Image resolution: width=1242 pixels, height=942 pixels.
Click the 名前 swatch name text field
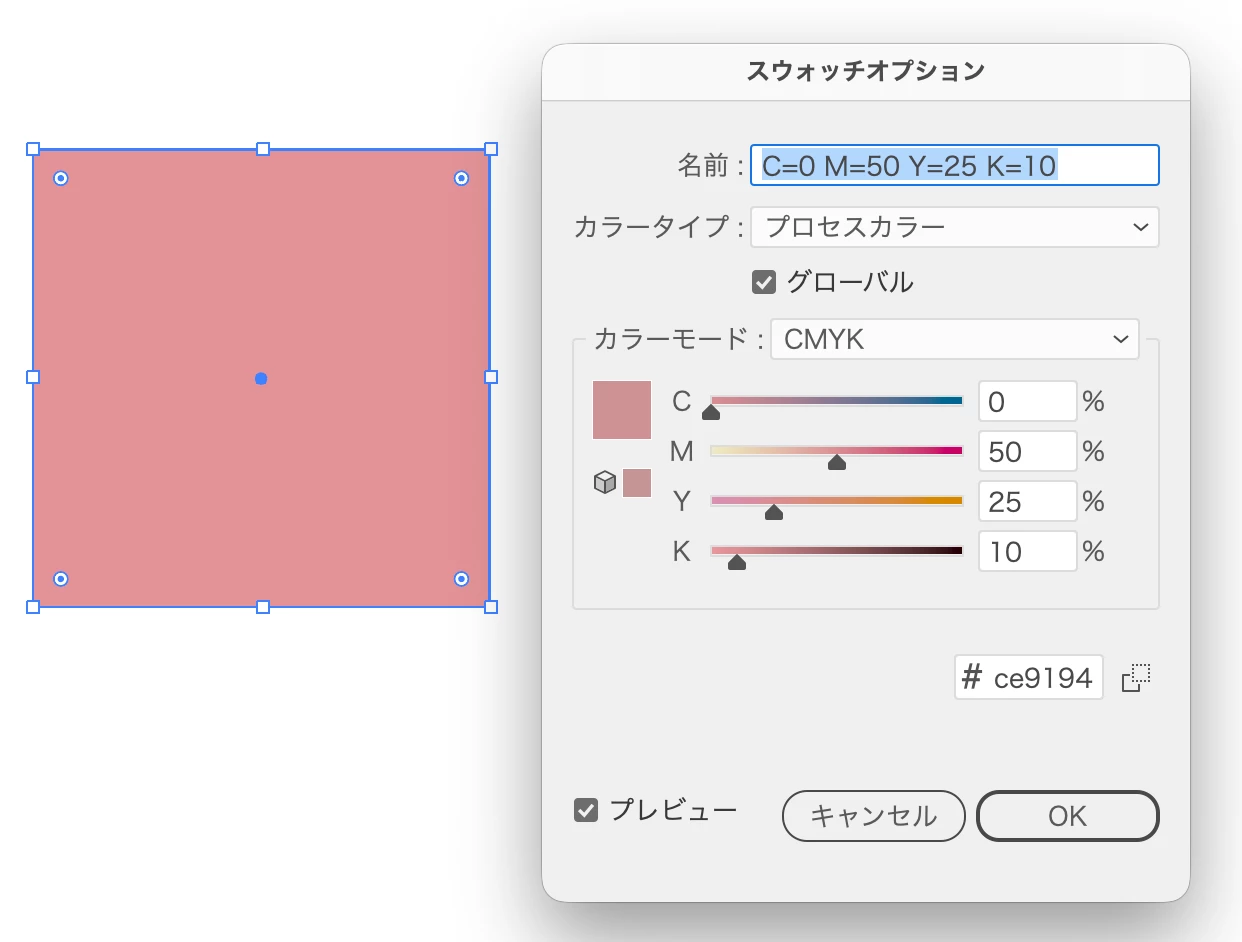tap(955, 165)
